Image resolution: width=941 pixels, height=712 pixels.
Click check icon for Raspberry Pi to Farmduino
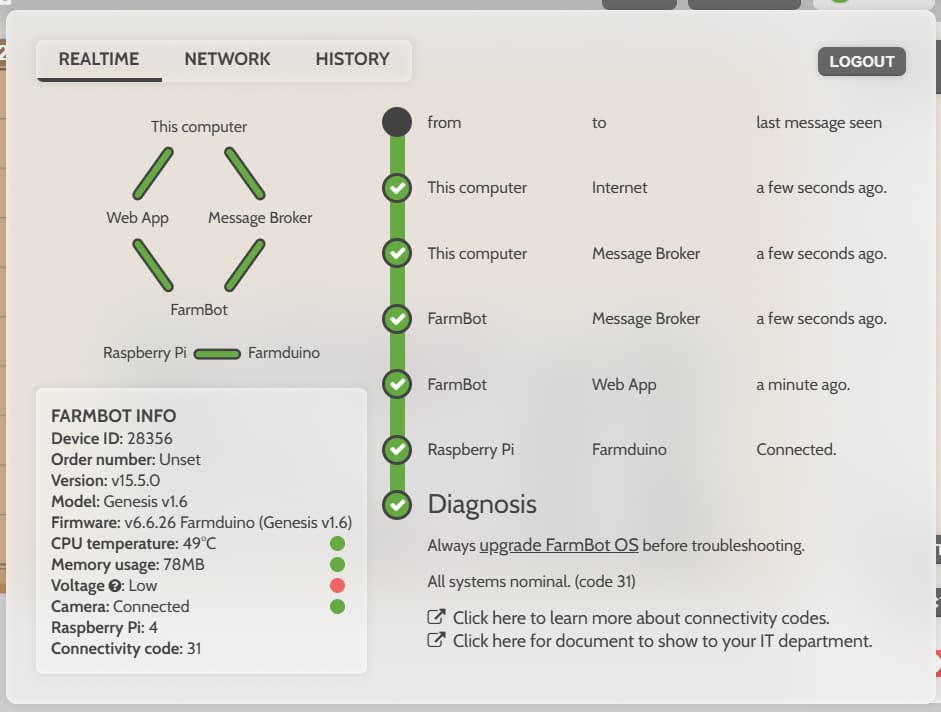(398, 450)
